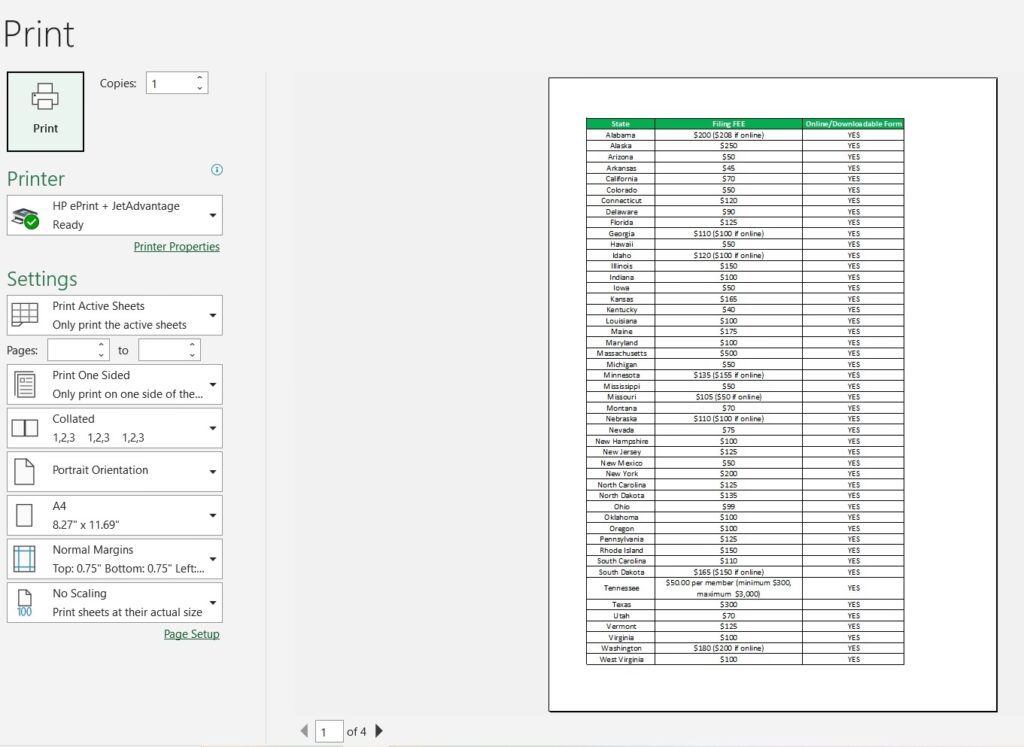Increment the starting page number
This screenshot has width=1024, height=747.
(x=101, y=345)
